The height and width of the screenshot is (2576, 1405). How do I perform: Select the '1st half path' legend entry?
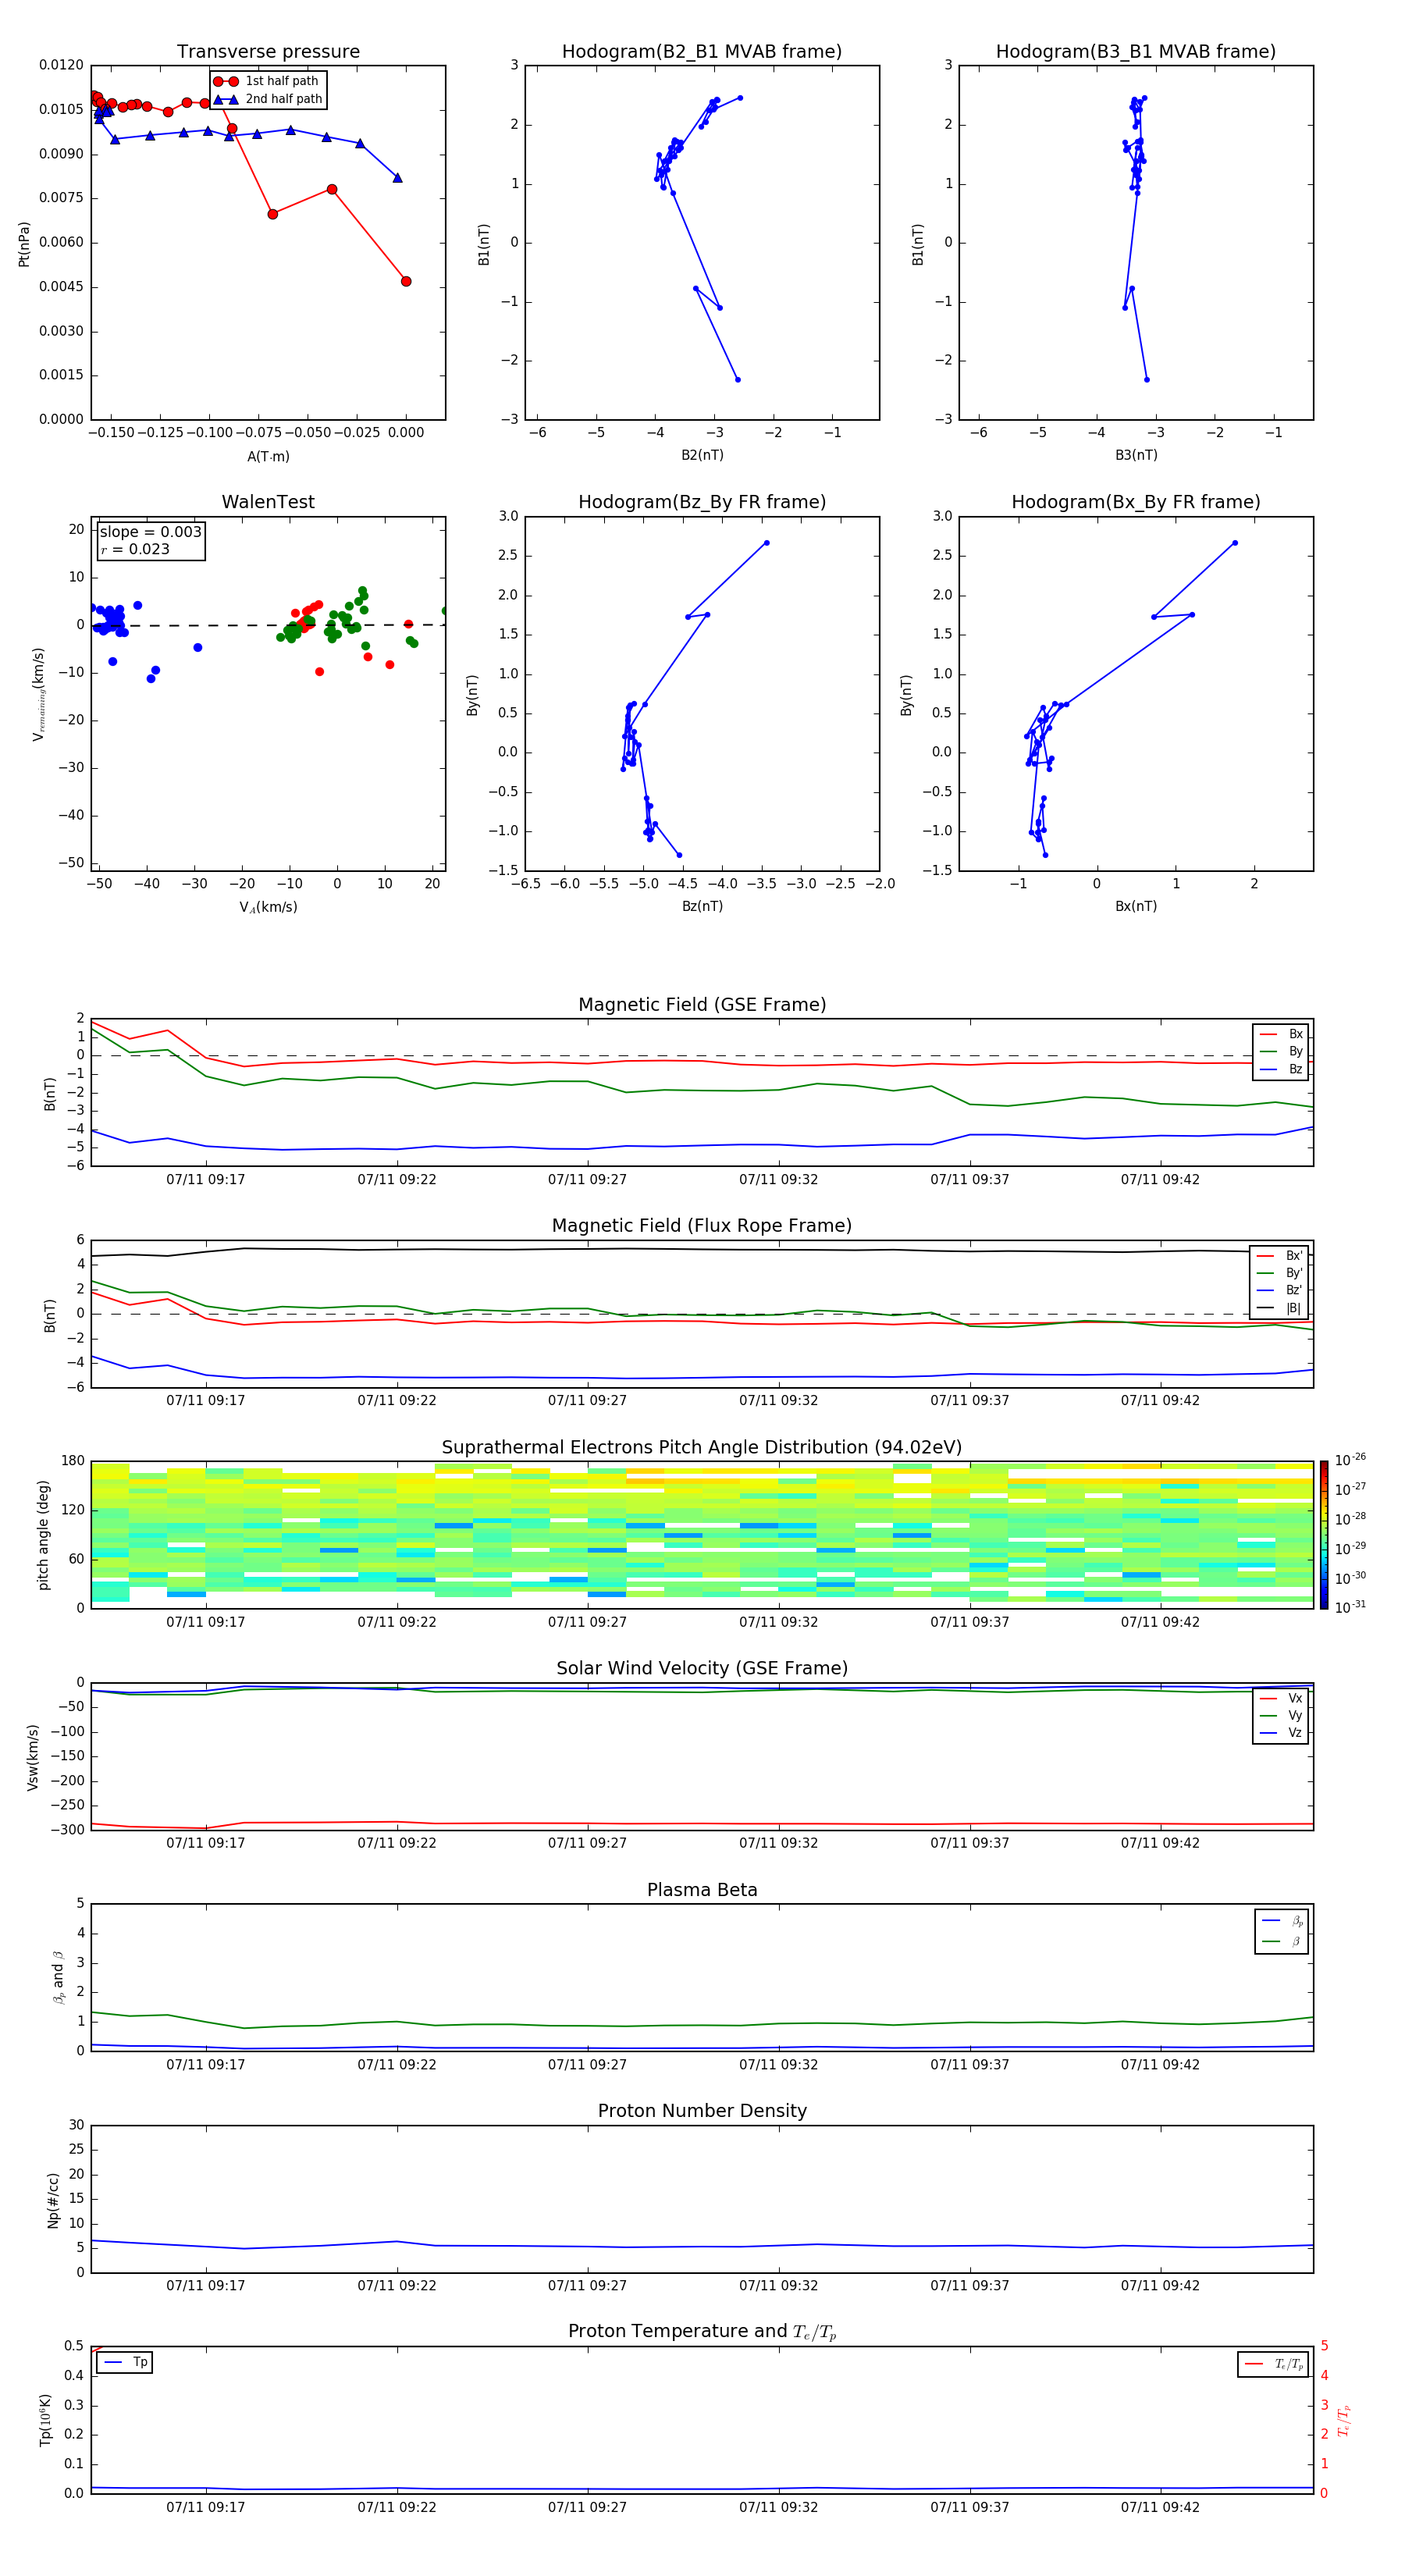[267, 81]
